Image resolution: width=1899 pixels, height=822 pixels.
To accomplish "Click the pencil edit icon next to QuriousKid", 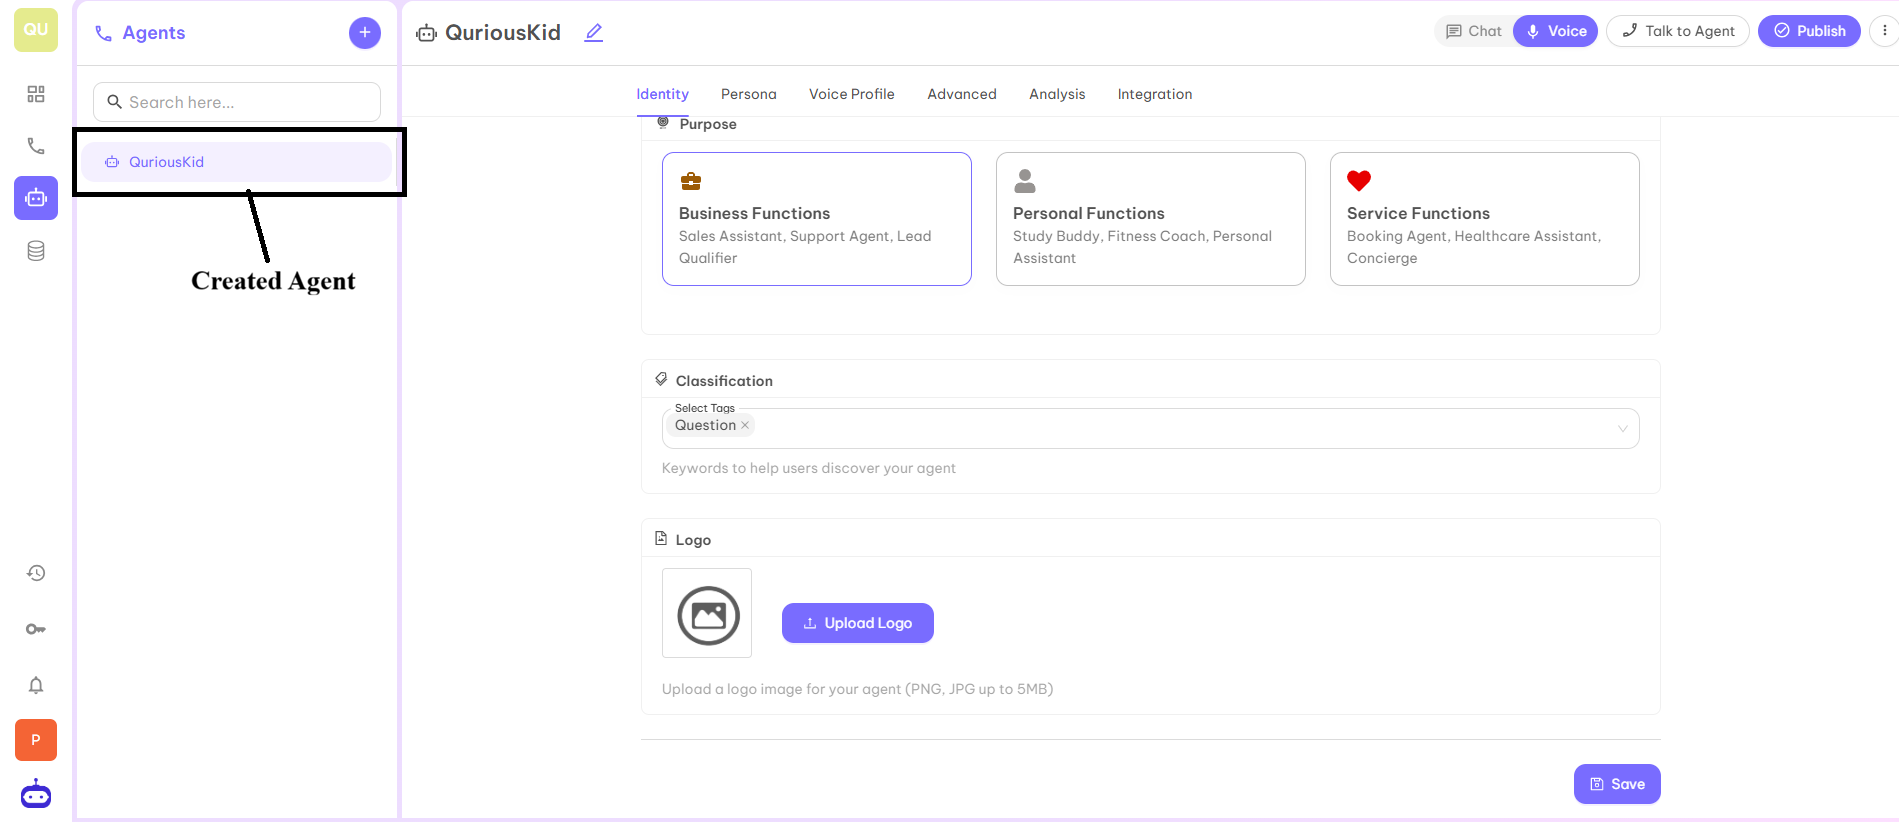I will point(594,33).
